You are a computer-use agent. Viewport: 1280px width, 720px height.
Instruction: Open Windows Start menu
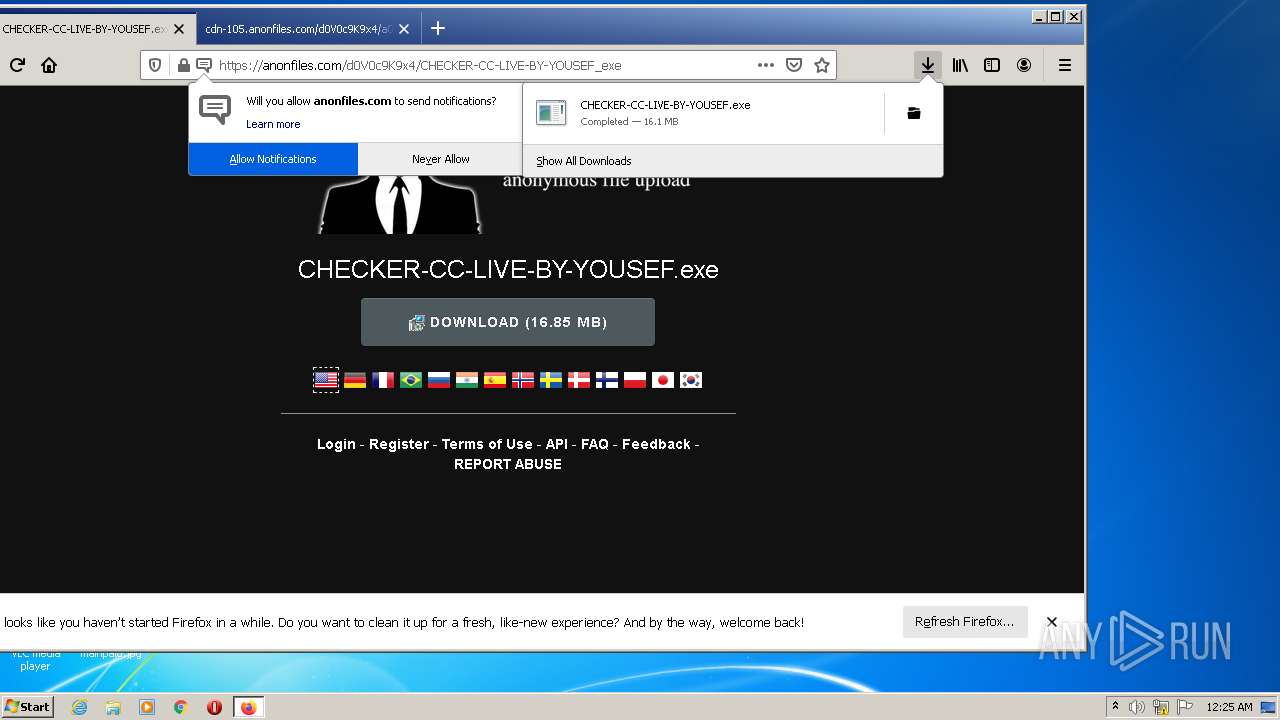pos(27,706)
